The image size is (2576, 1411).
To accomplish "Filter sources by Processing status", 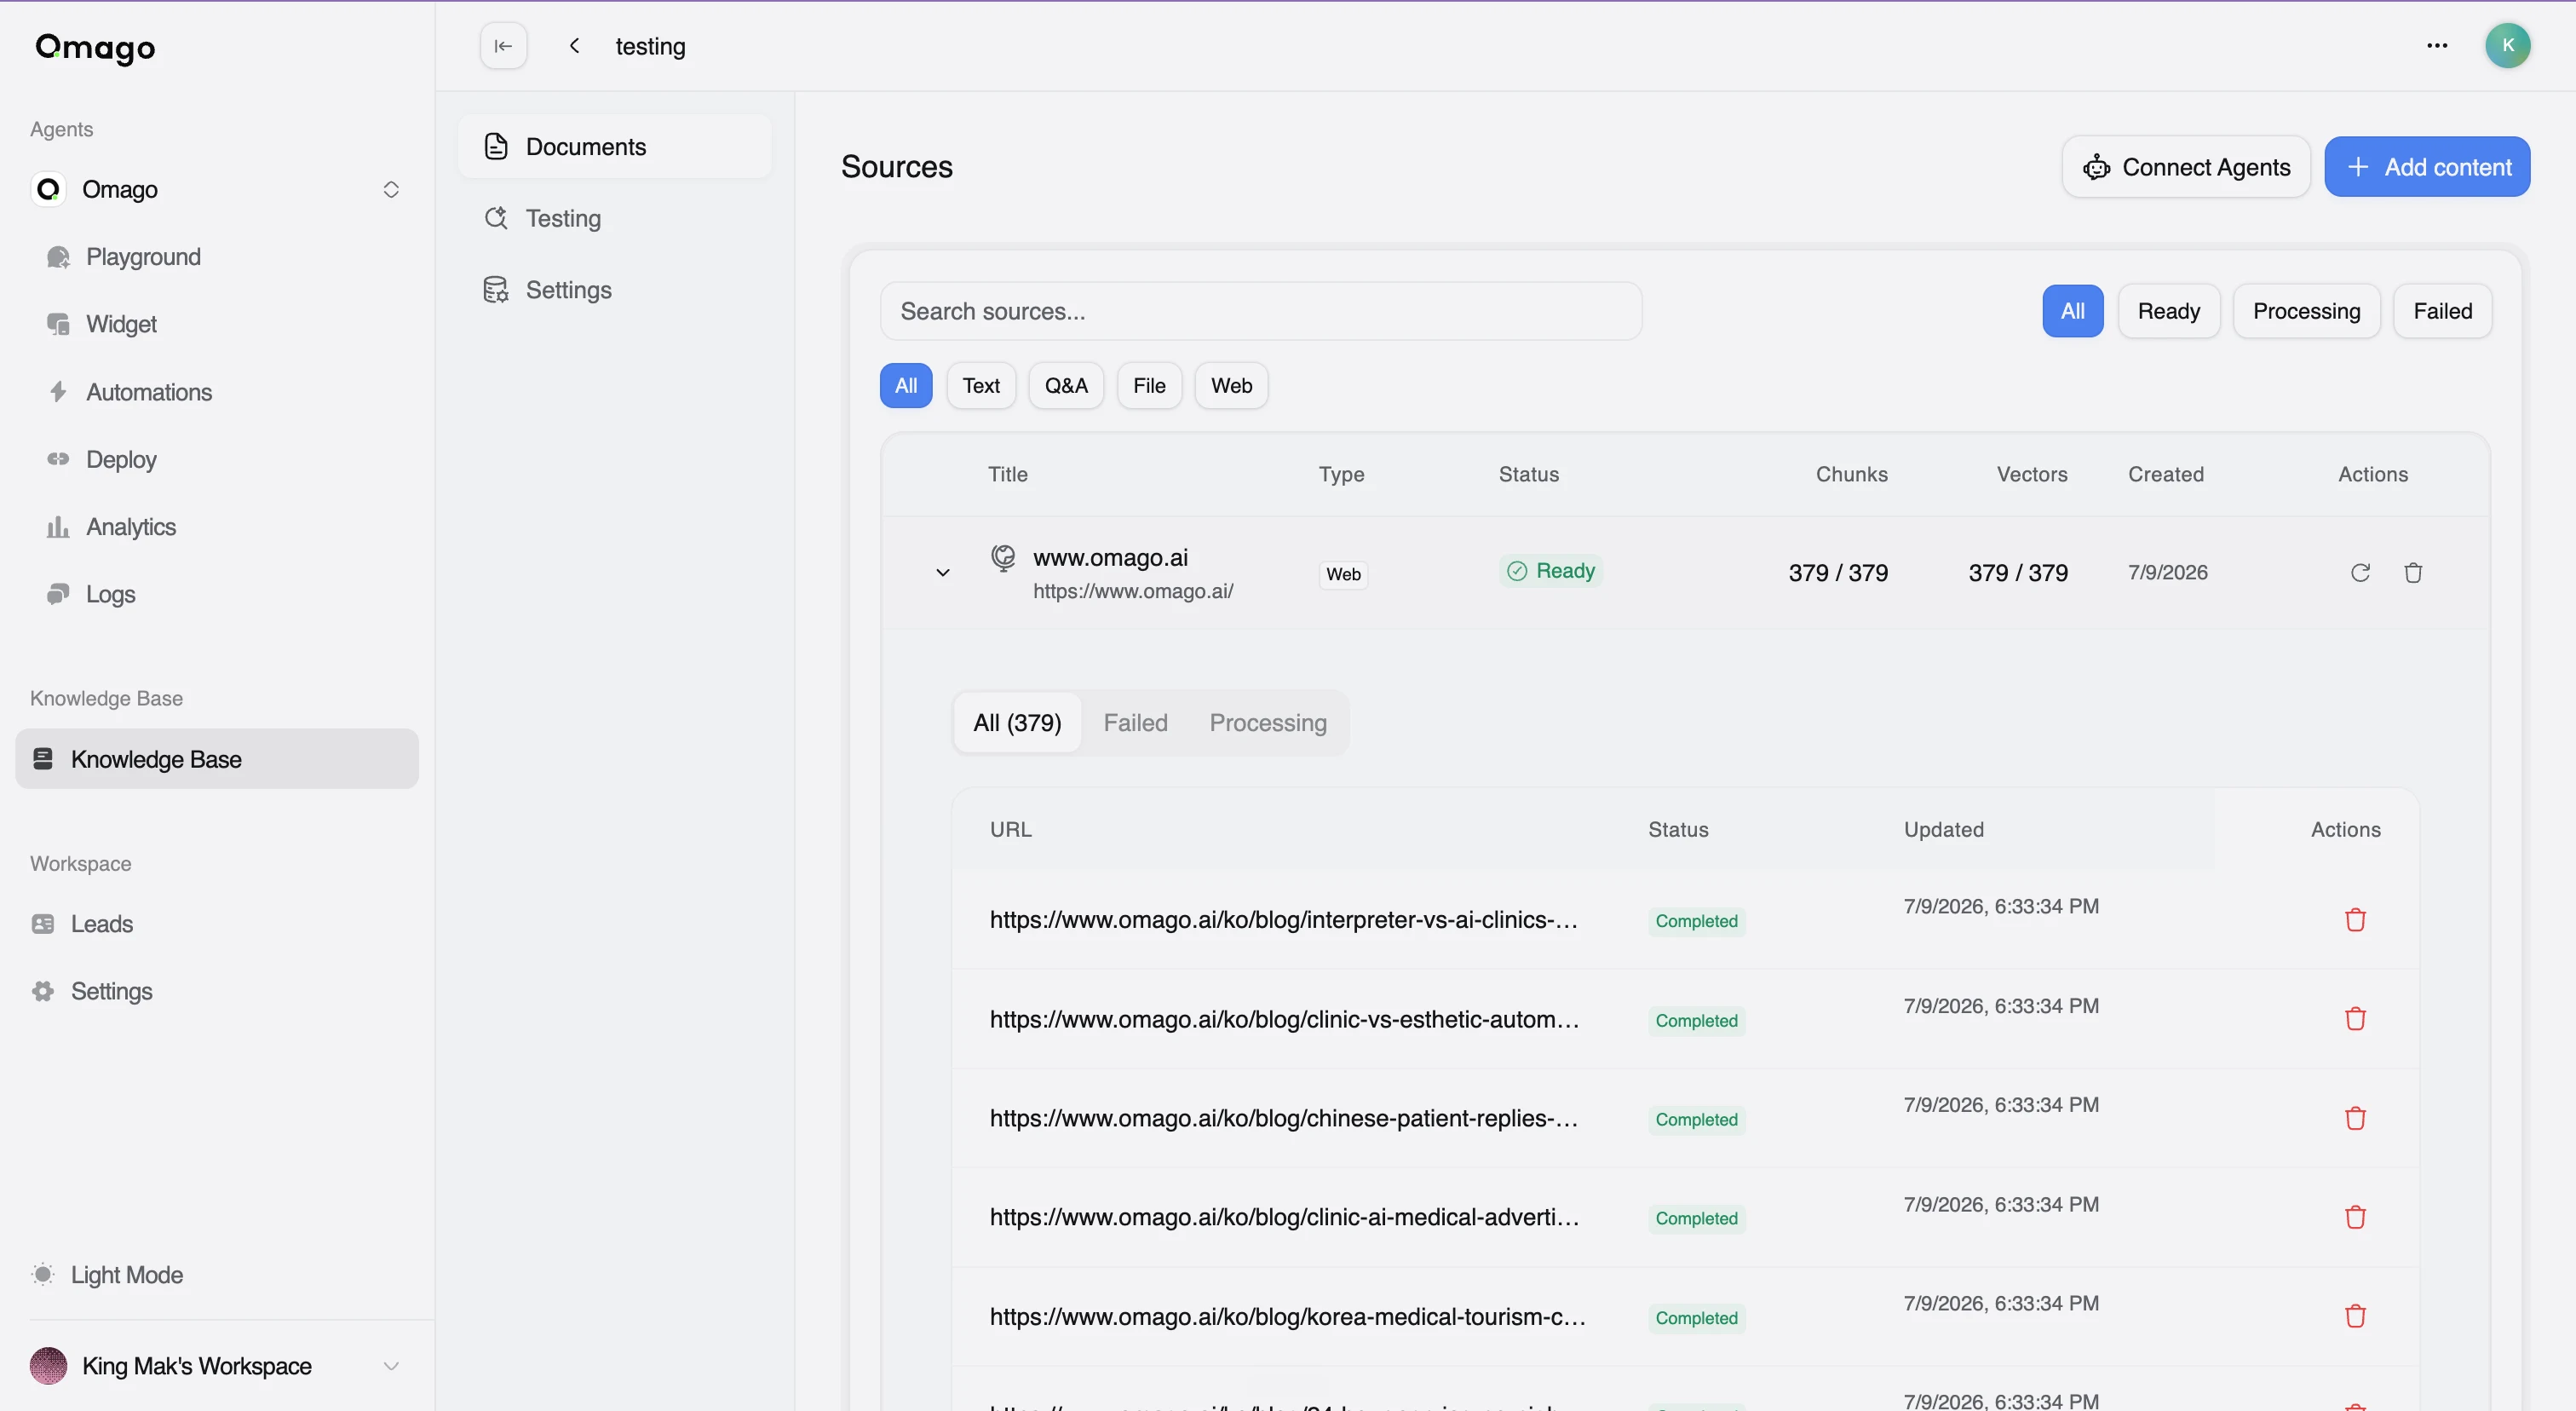I will pyautogui.click(x=2306, y=311).
